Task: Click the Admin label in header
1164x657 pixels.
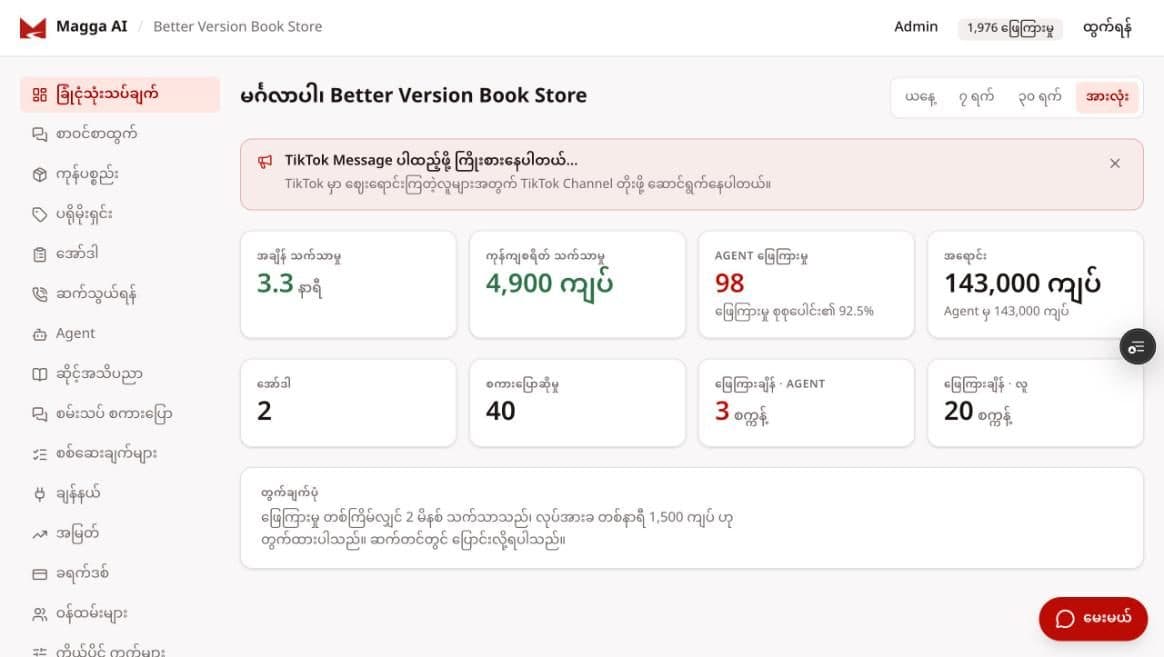Action: click(915, 27)
